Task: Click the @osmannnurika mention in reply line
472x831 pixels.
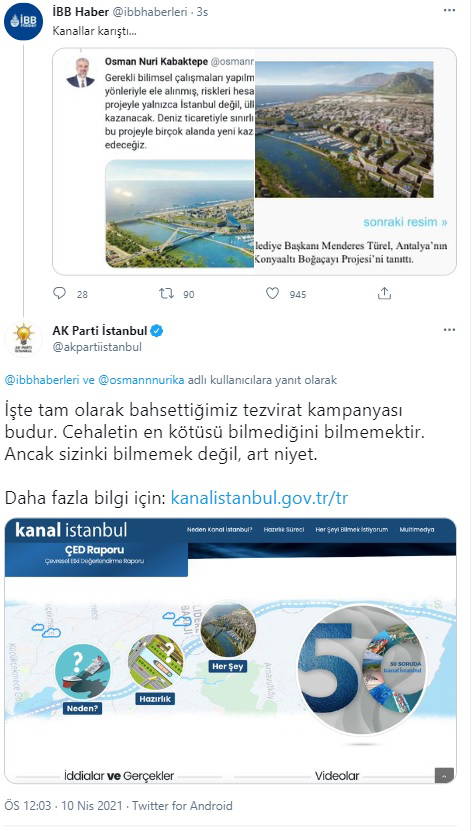Action: click(x=141, y=380)
